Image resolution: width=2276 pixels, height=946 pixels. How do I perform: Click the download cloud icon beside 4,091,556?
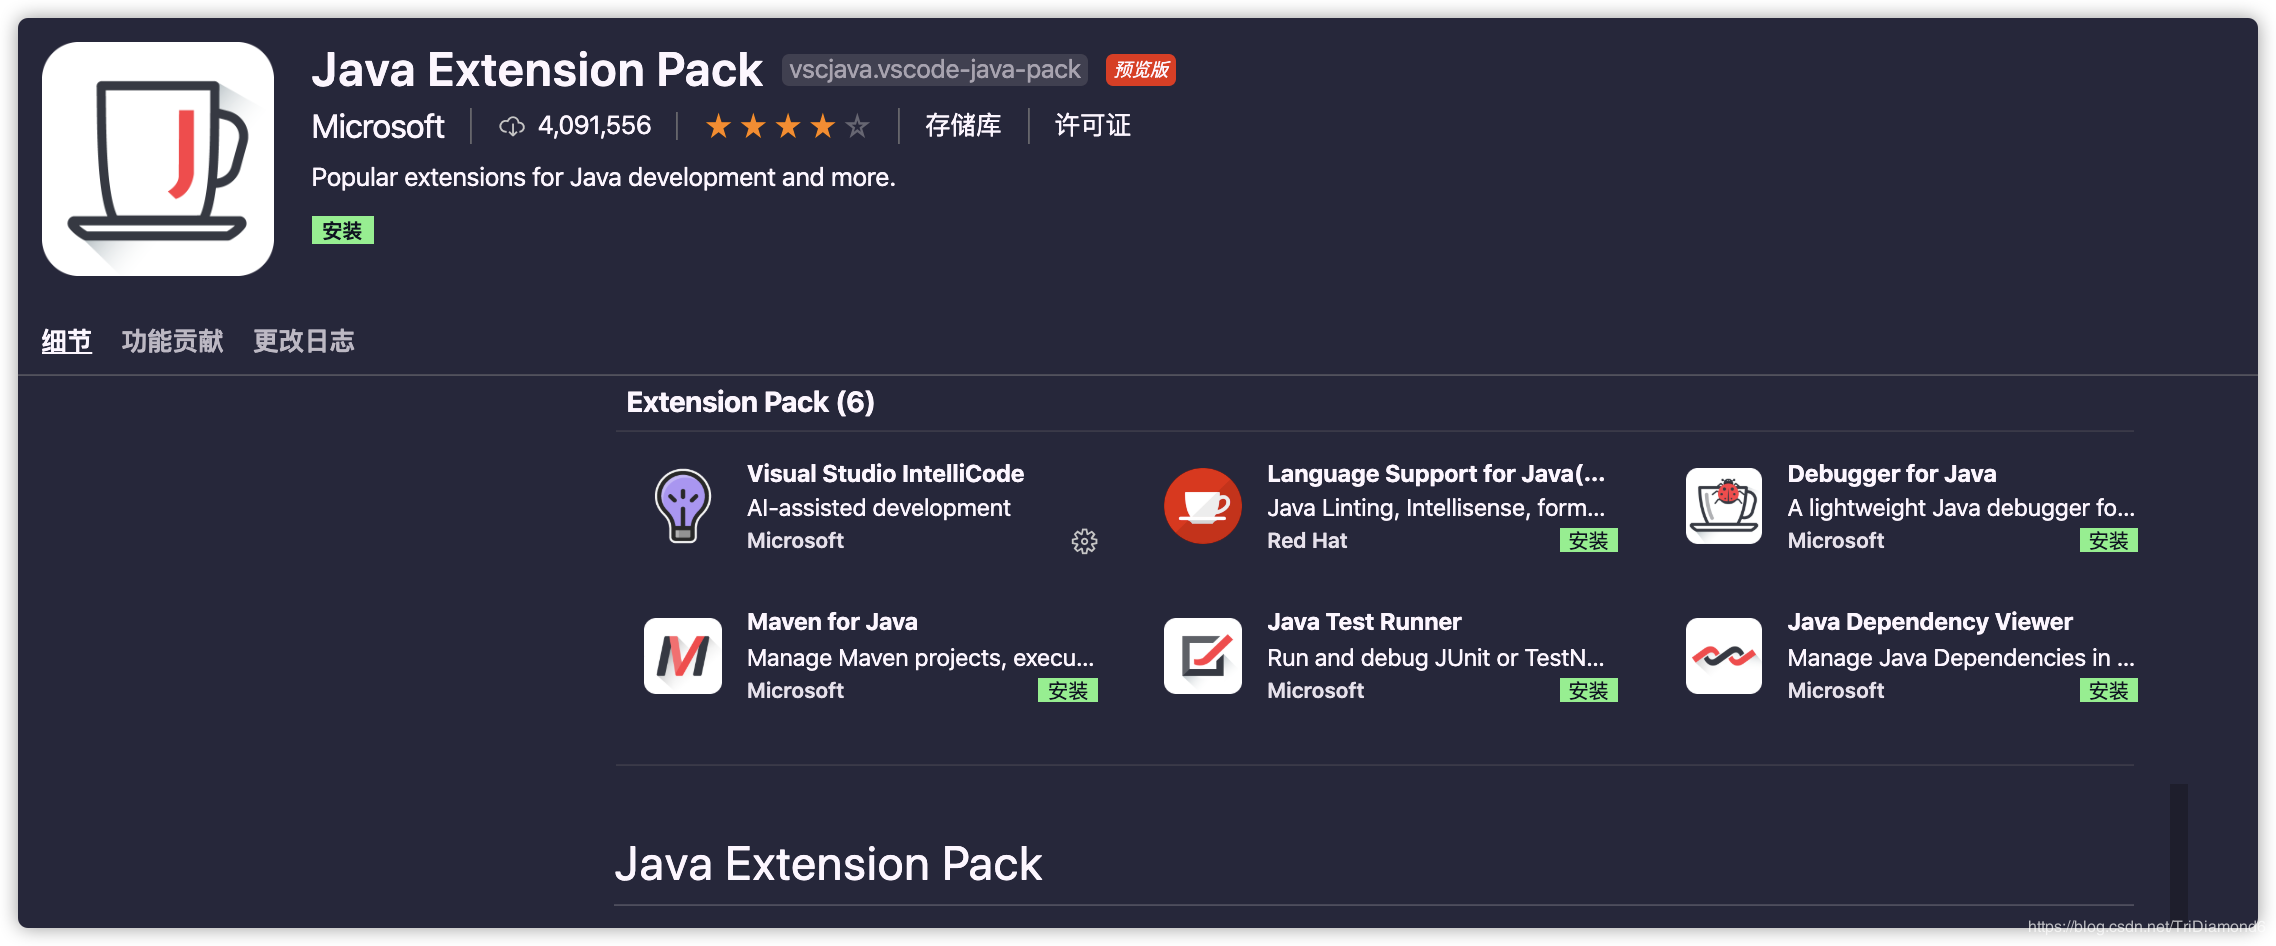tap(512, 126)
